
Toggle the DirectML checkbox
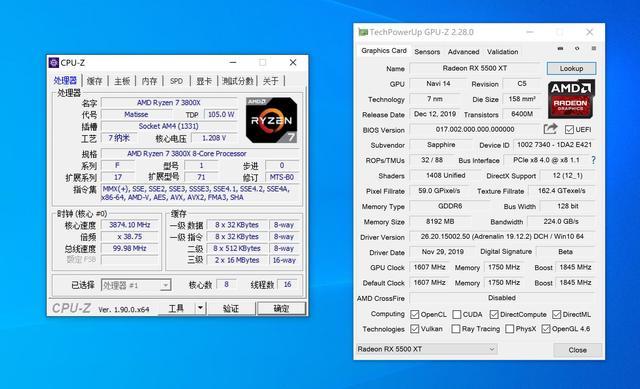pos(556,314)
